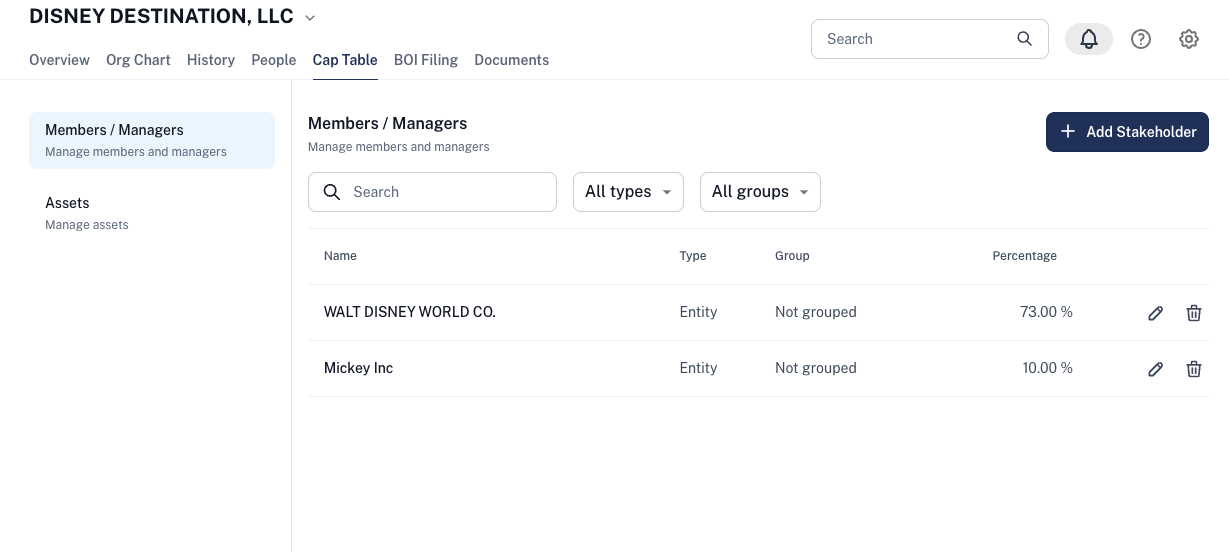The height and width of the screenshot is (552, 1229).
Task: Click the Mickey Inc name
Action: 358,368
